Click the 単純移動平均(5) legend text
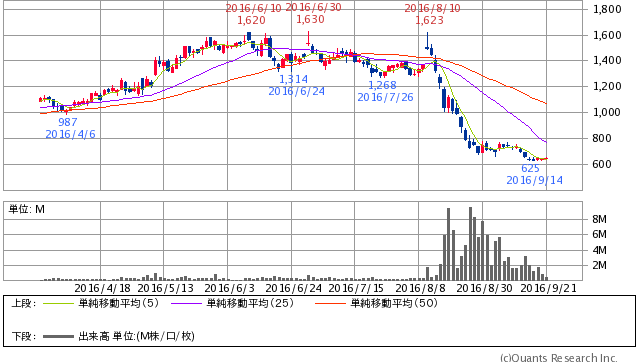The image size is (638, 362). click(x=118, y=303)
